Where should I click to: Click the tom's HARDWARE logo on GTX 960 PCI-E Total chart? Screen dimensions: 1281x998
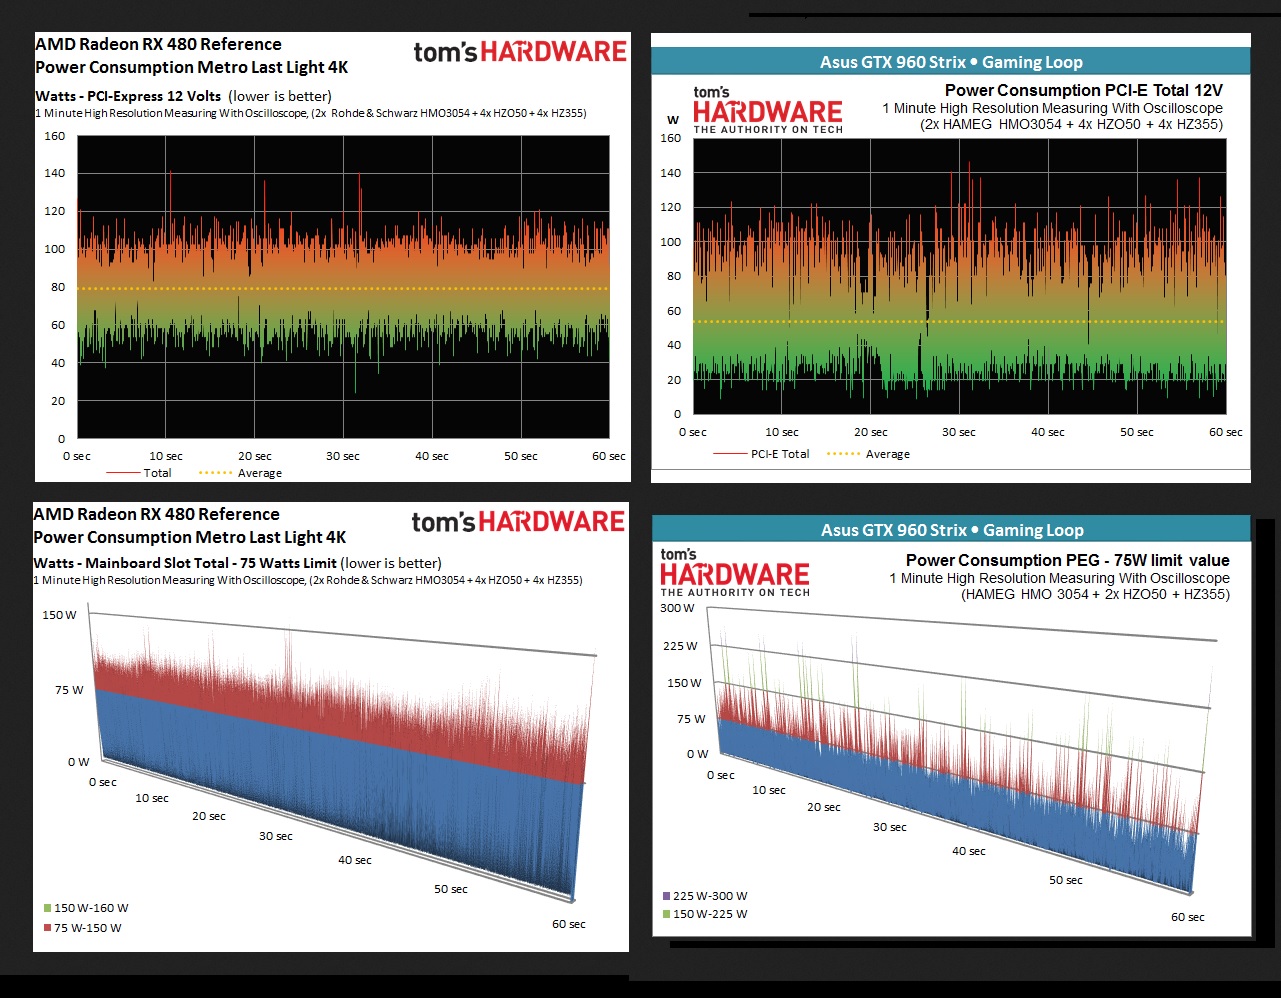point(768,111)
